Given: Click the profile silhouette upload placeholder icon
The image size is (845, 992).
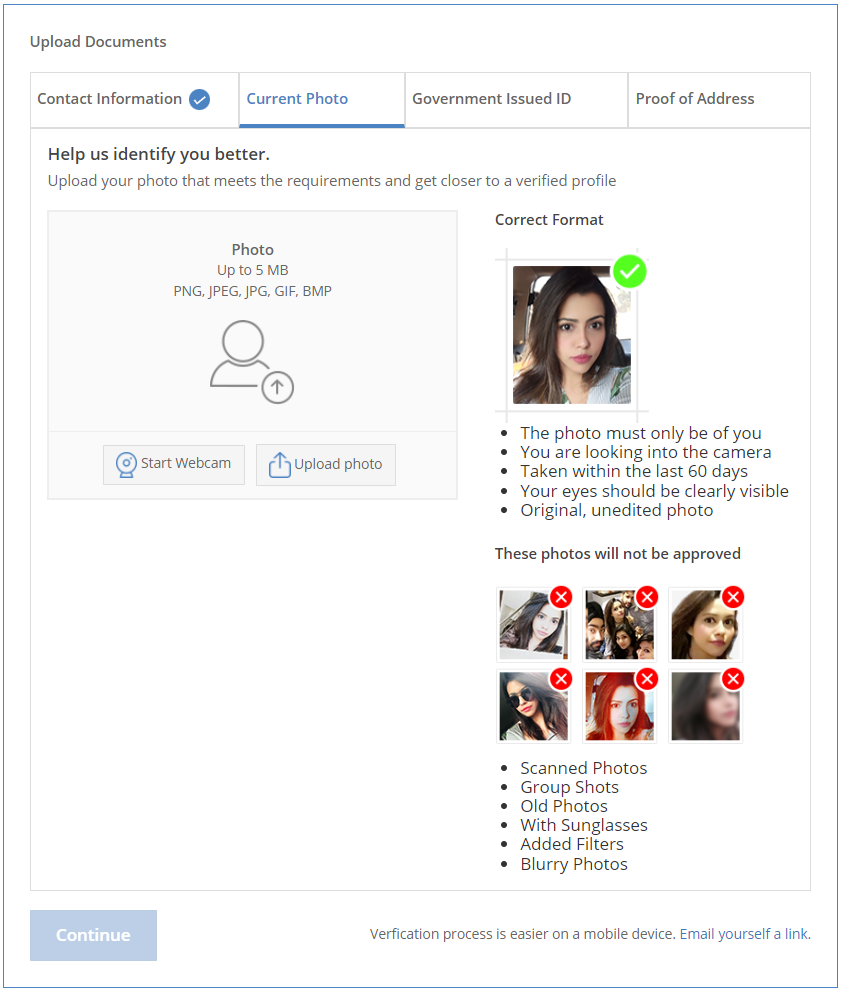Looking at the screenshot, I should 250,361.
